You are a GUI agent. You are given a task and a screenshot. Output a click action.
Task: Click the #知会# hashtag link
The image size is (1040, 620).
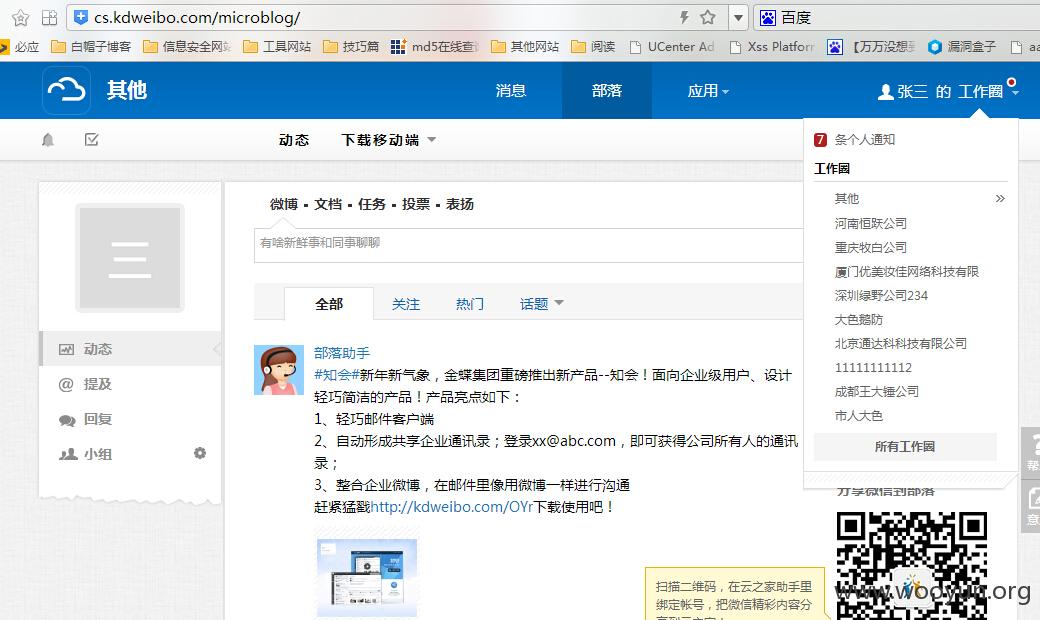tap(336, 375)
